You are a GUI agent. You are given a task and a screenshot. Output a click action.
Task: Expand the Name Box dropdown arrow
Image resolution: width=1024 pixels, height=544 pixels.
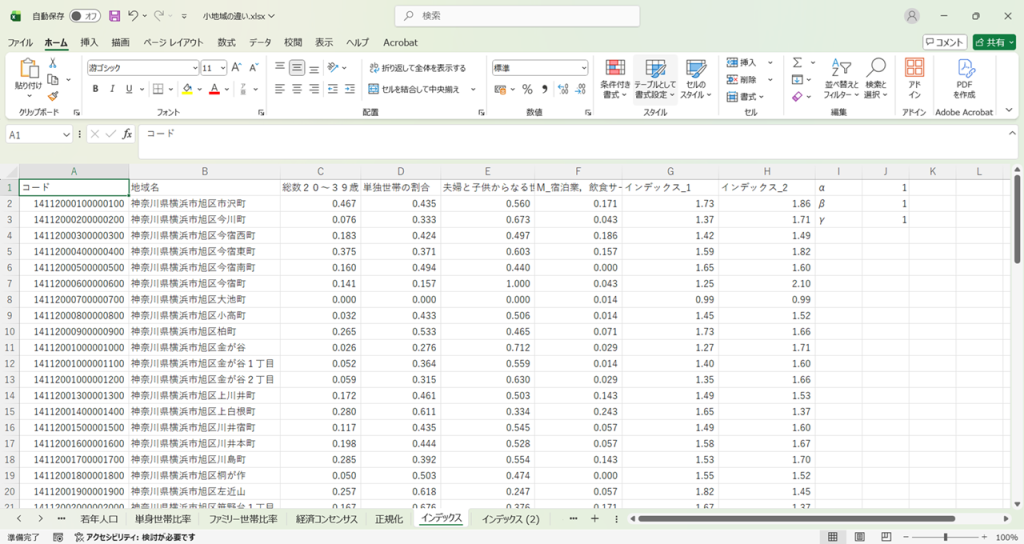(x=66, y=134)
